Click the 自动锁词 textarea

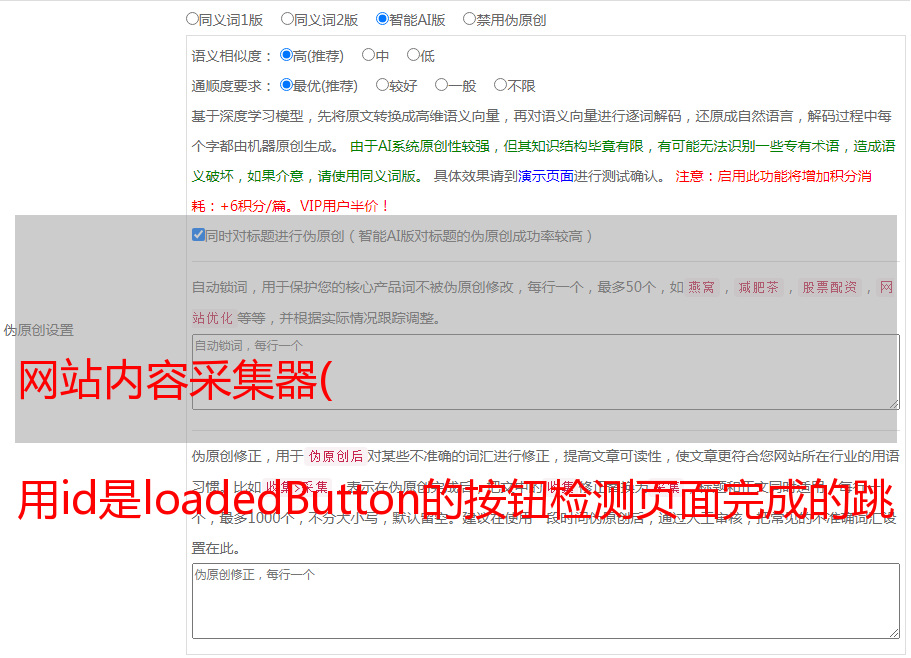546,372
